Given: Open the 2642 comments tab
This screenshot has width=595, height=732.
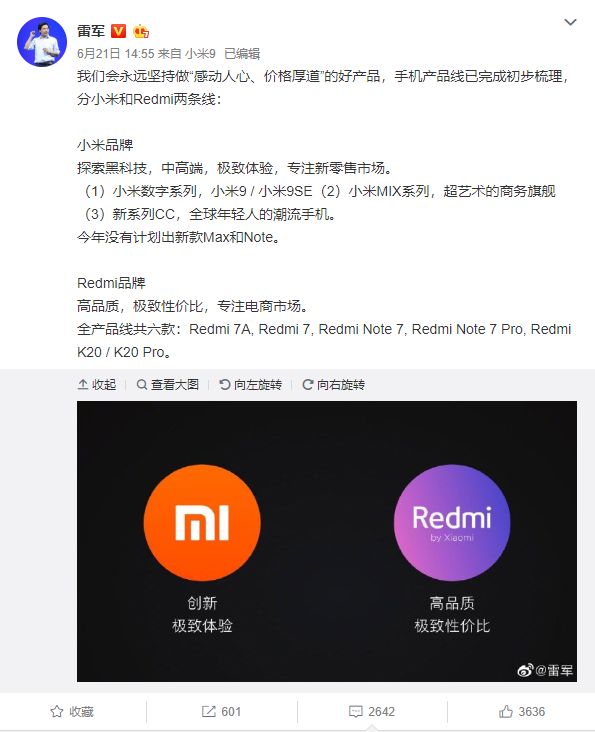Looking at the screenshot, I should [372, 711].
